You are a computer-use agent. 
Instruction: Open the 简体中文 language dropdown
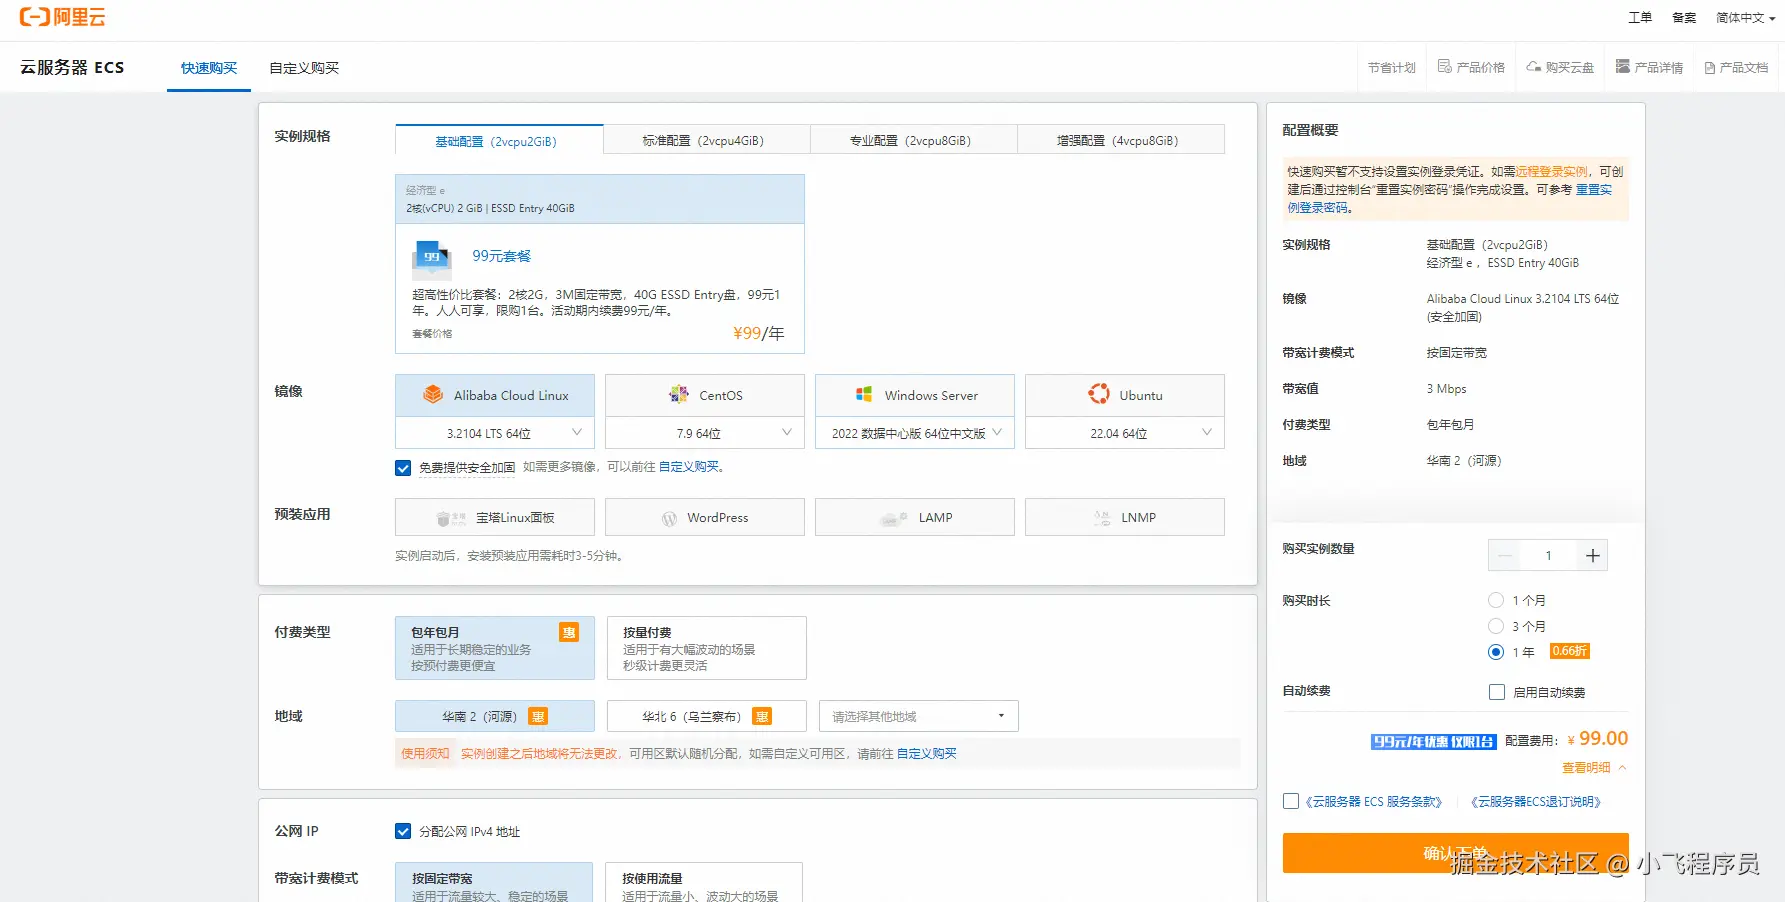pos(1745,17)
